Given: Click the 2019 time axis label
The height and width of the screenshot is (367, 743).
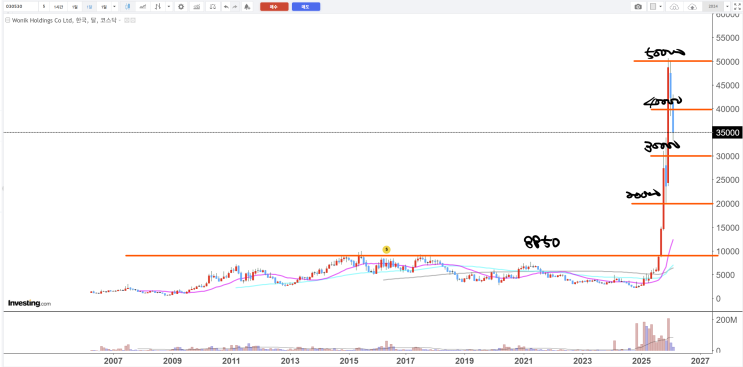Looking at the screenshot, I should point(465,361).
